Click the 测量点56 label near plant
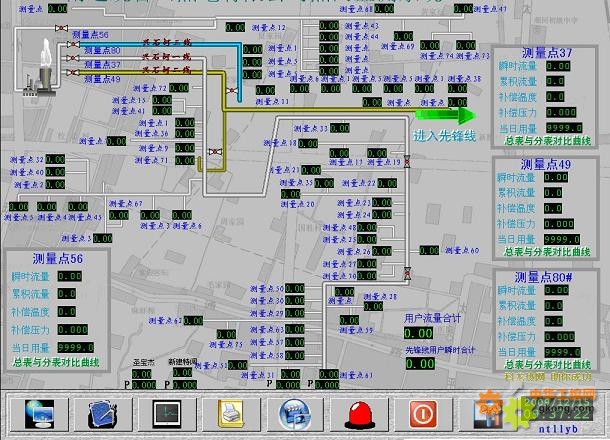 (90, 34)
